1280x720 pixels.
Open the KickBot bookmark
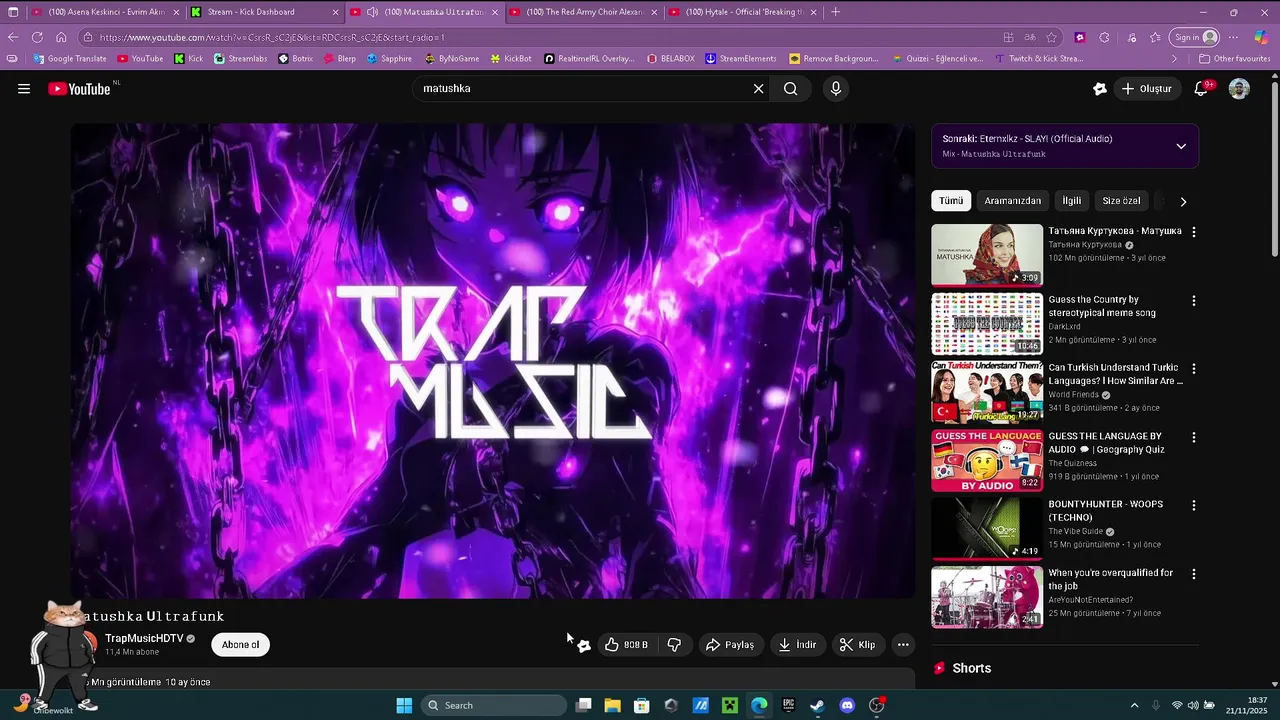tap(511, 59)
